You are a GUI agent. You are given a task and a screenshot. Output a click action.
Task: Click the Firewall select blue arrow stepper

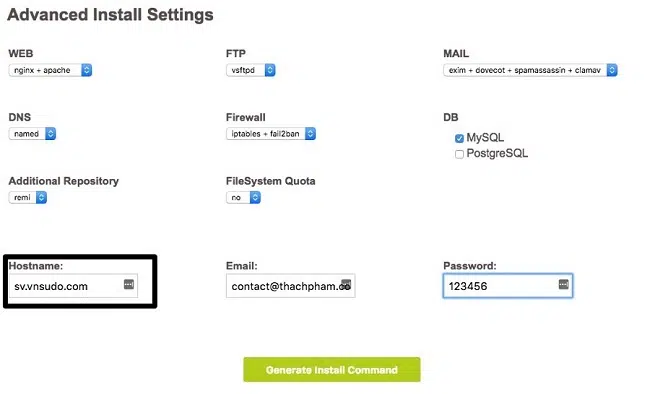tap(310, 134)
